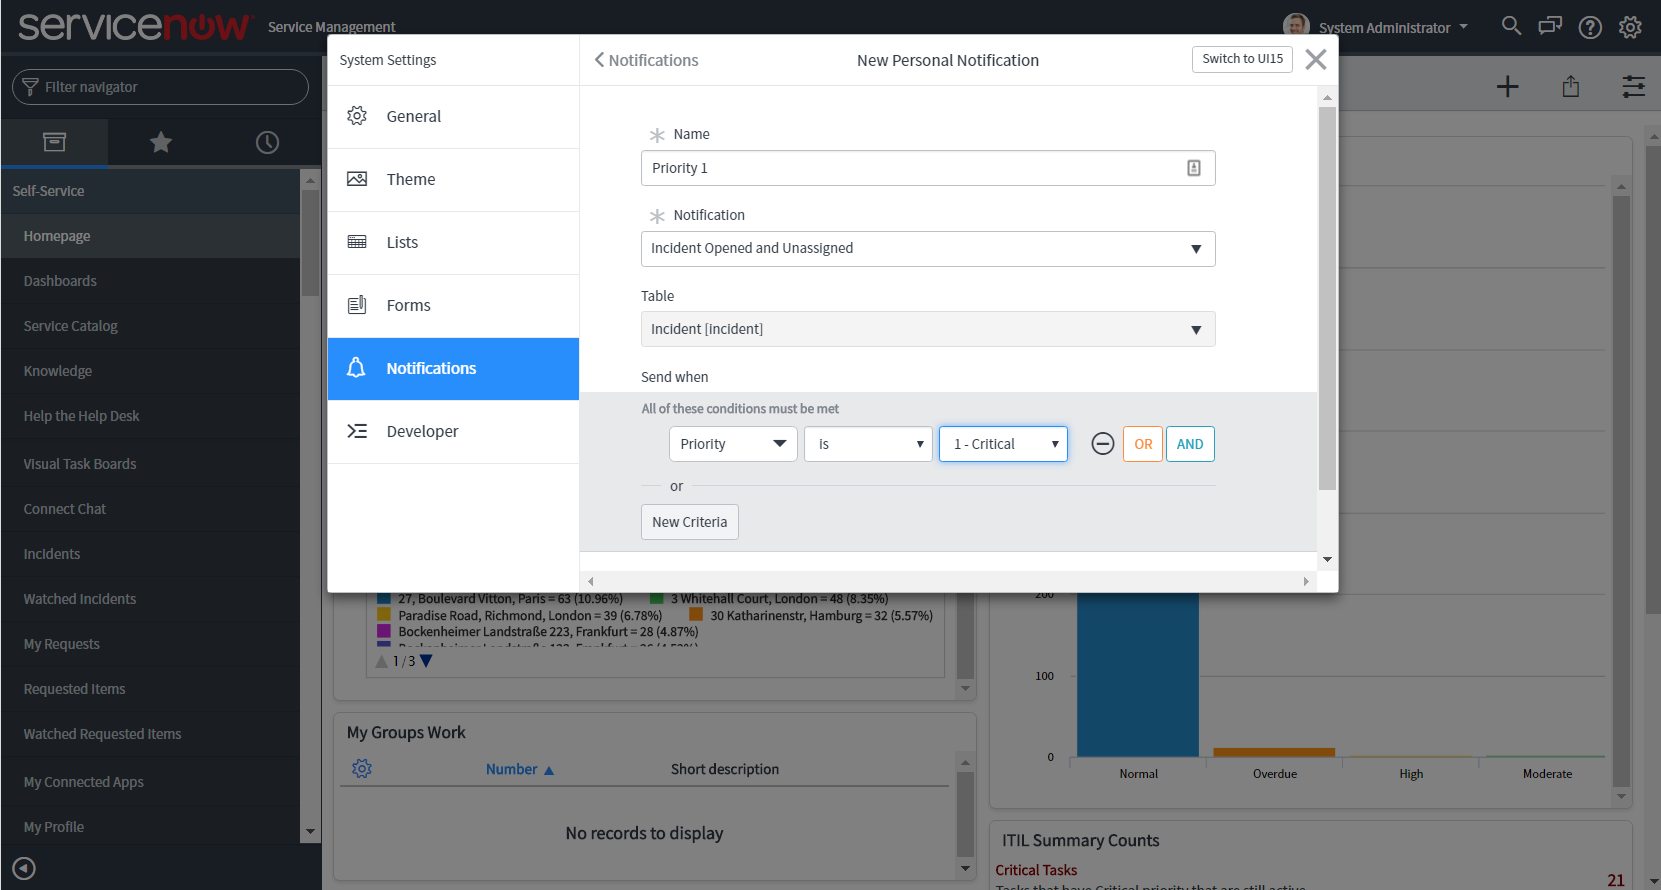Click Theme picture icon
1661x890 pixels.
pos(357,179)
